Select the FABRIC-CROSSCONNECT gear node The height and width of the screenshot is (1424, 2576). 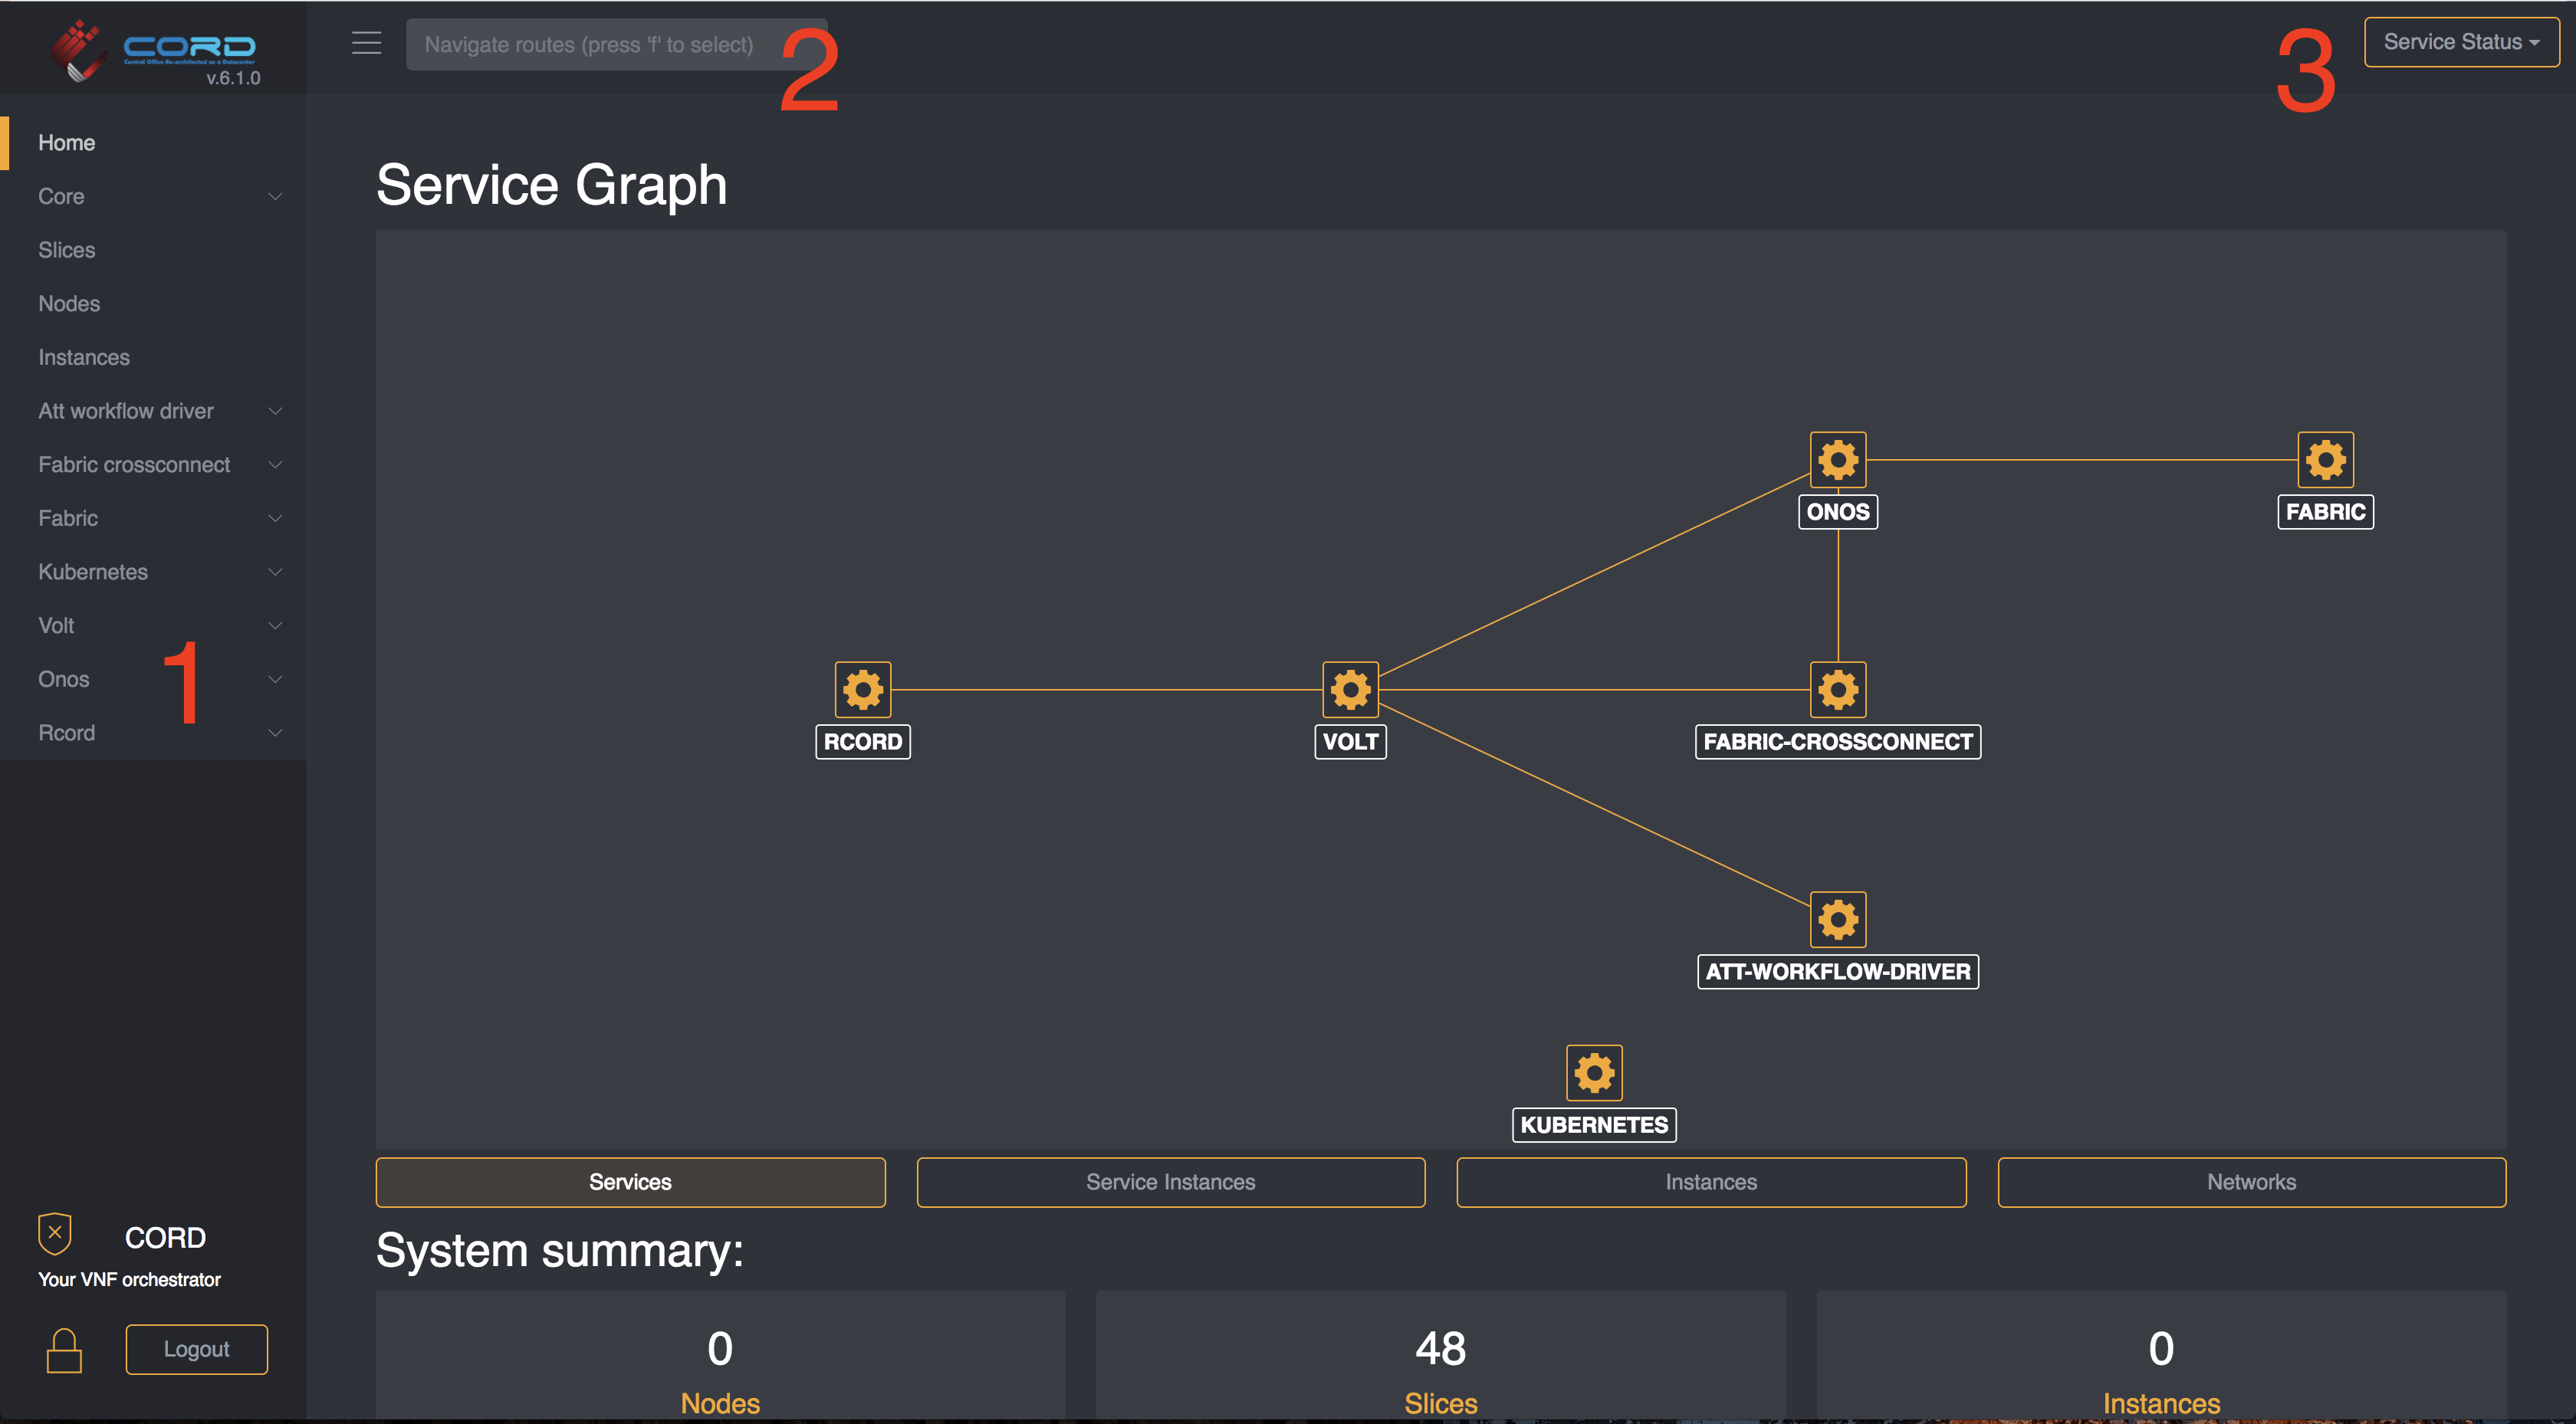1838,689
